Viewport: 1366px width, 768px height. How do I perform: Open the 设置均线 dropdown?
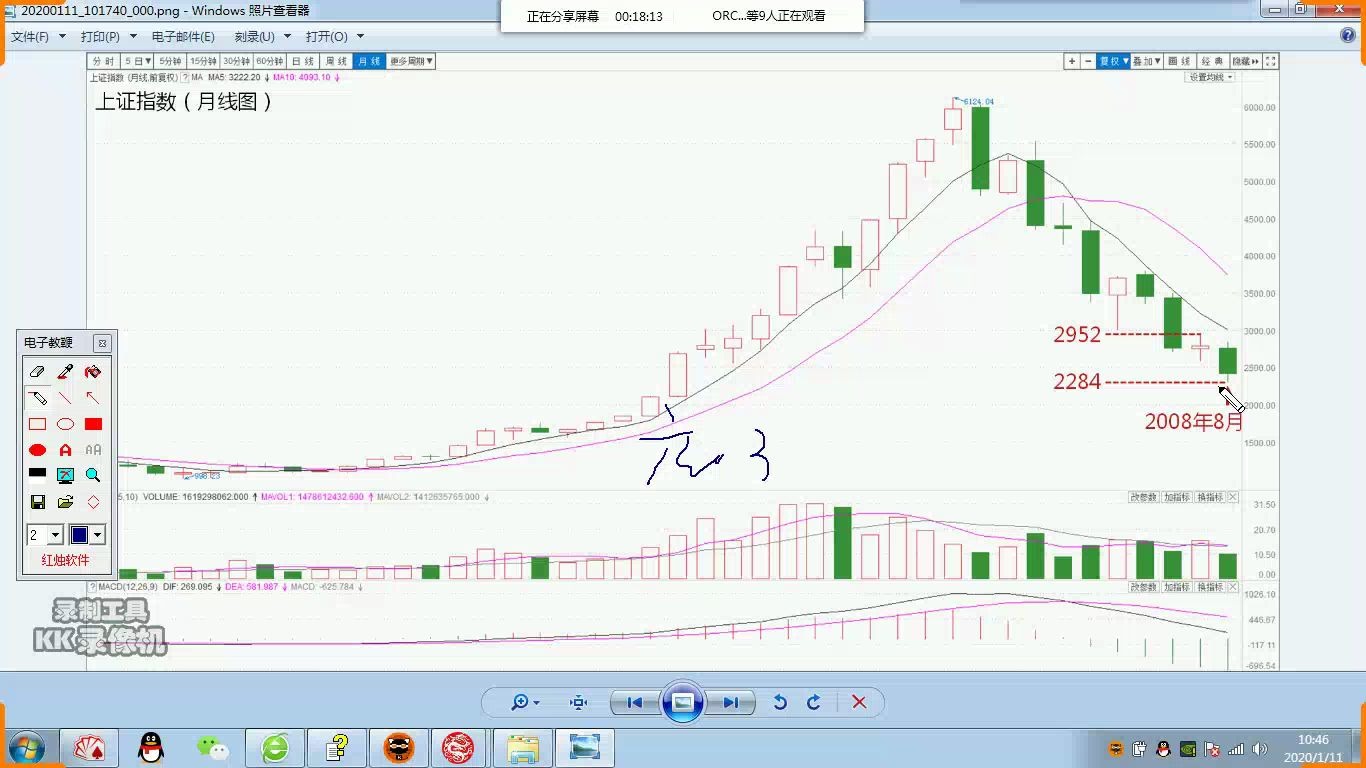pos(1210,77)
